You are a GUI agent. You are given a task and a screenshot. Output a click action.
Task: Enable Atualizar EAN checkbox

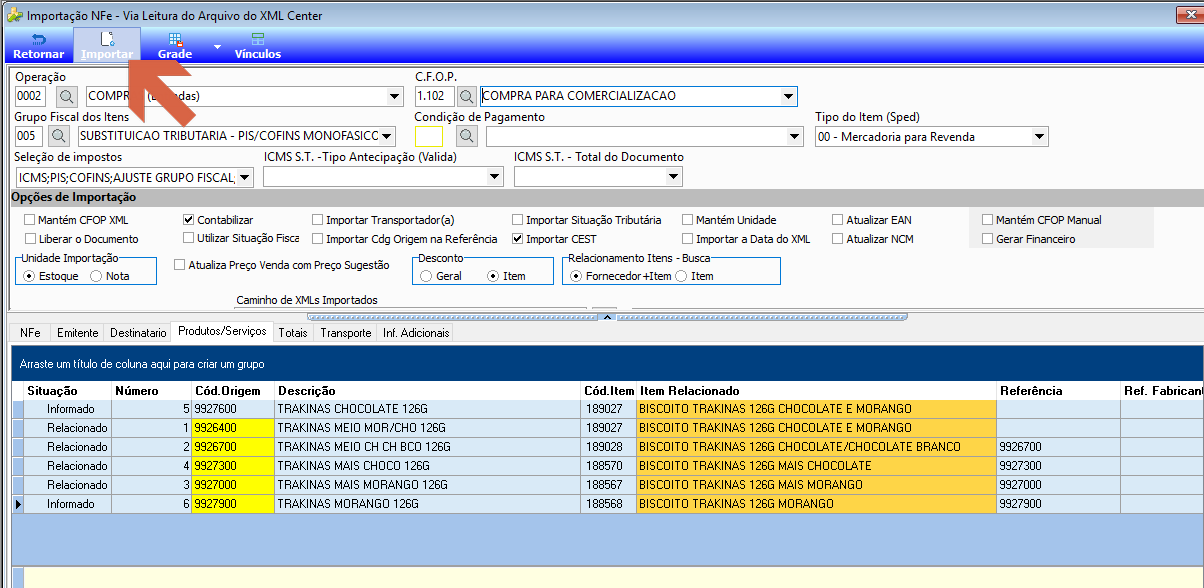click(837, 220)
